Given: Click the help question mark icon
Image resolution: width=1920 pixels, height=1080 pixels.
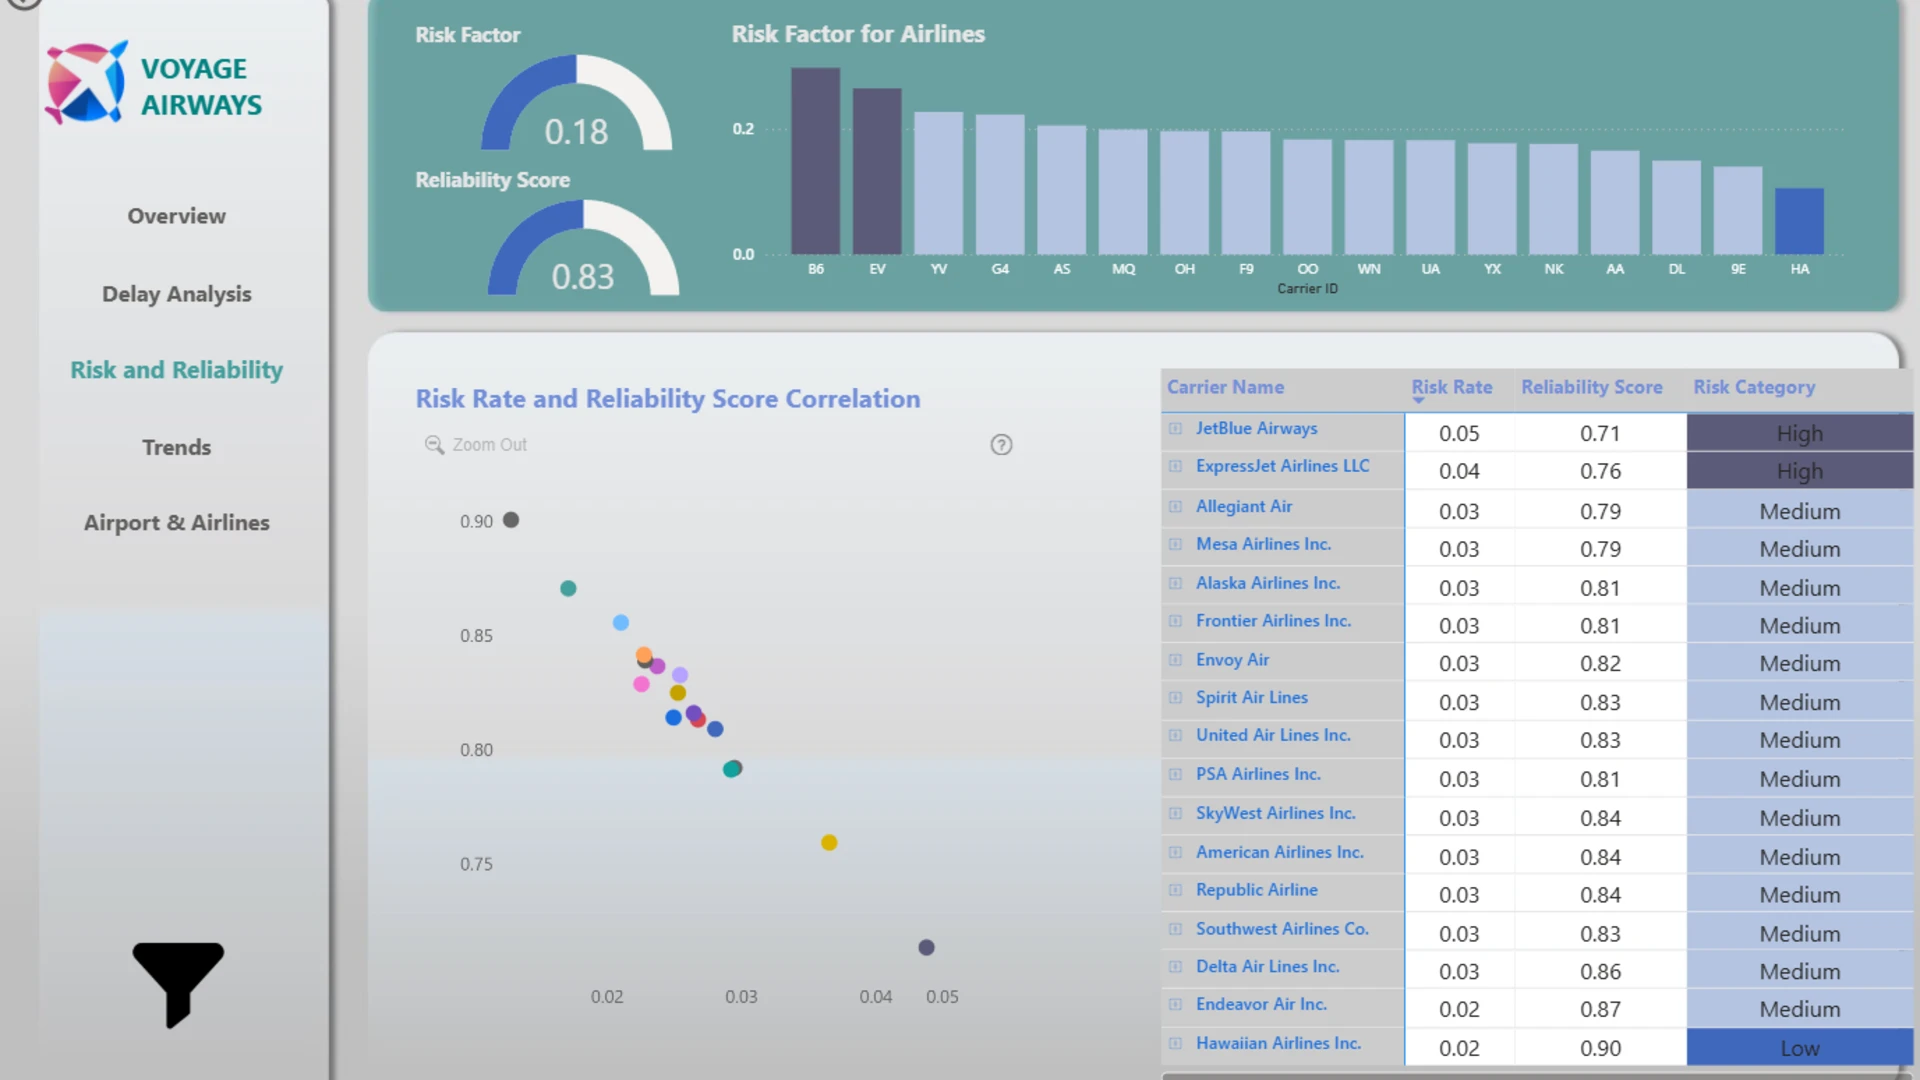Looking at the screenshot, I should tap(1001, 445).
